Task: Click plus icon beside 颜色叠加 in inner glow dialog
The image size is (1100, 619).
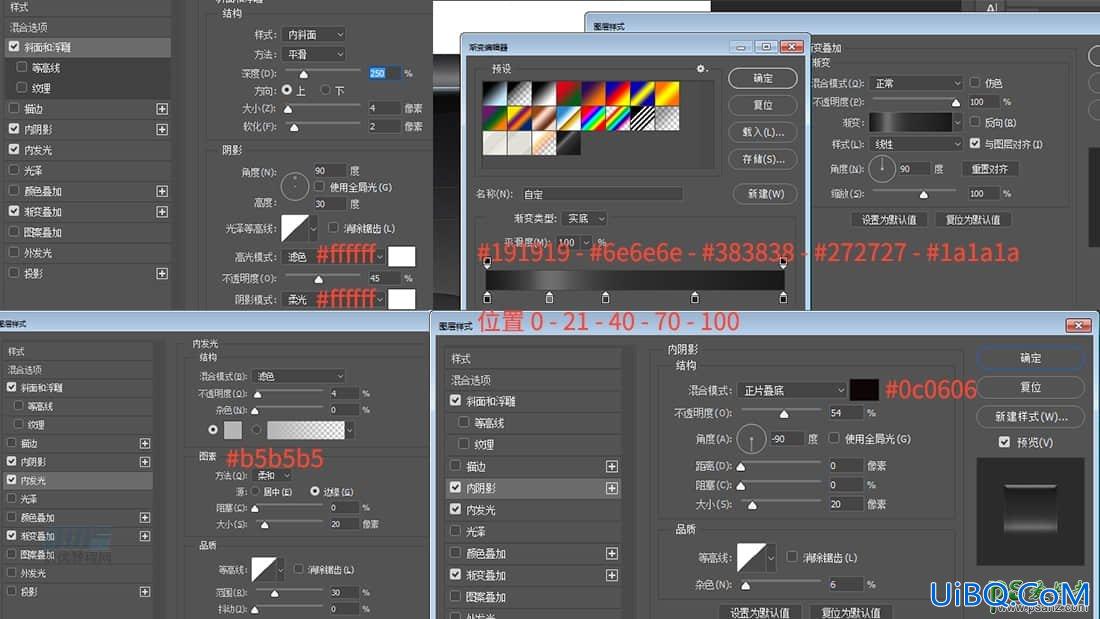Action: (x=145, y=517)
